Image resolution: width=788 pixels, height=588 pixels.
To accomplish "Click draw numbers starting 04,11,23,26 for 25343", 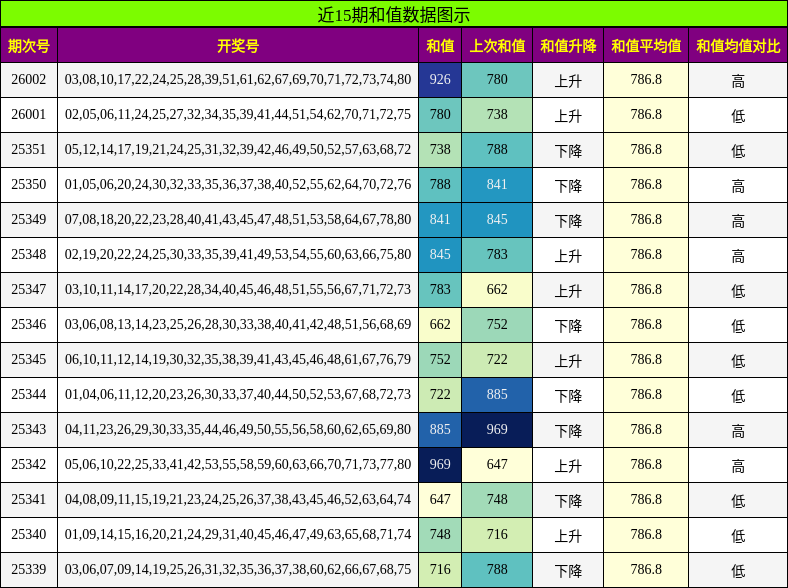I will pos(238,430).
